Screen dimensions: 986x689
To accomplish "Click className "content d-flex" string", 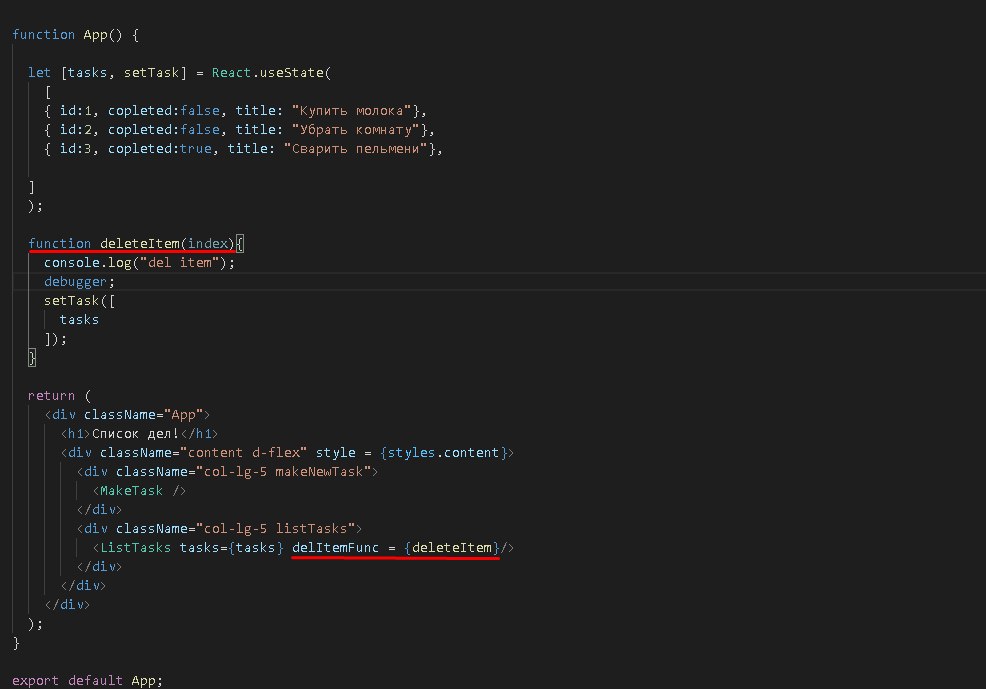I will [x=243, y=453].
